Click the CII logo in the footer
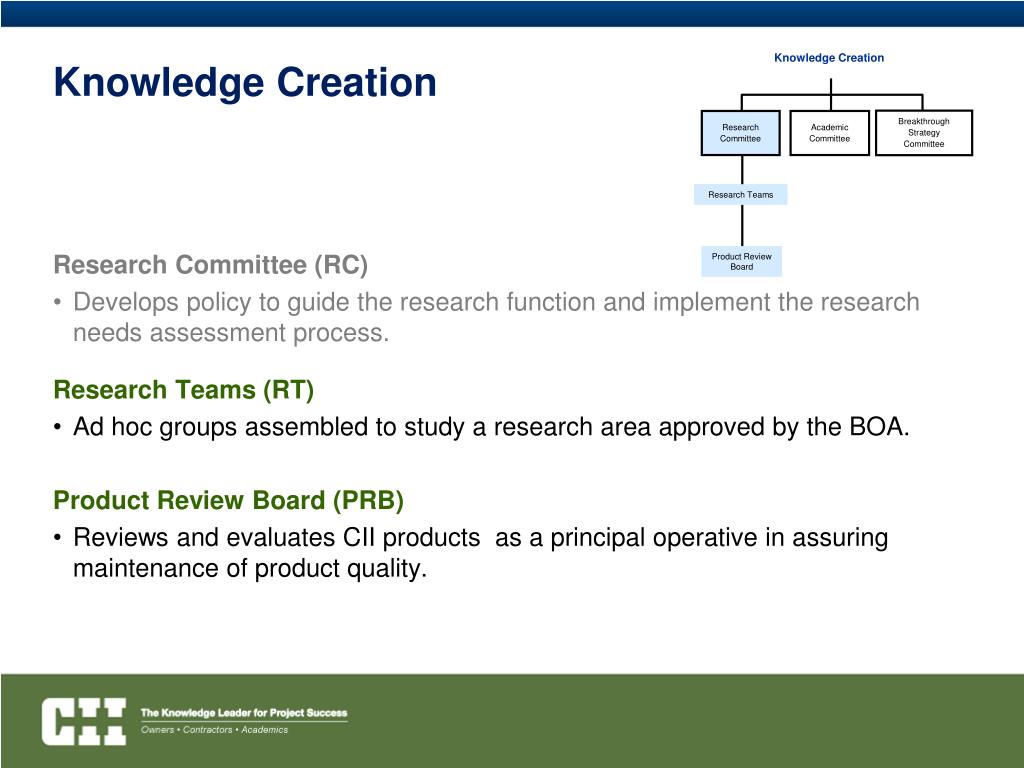The width and height of the screenshot is (1024, 768). [84, 721]
